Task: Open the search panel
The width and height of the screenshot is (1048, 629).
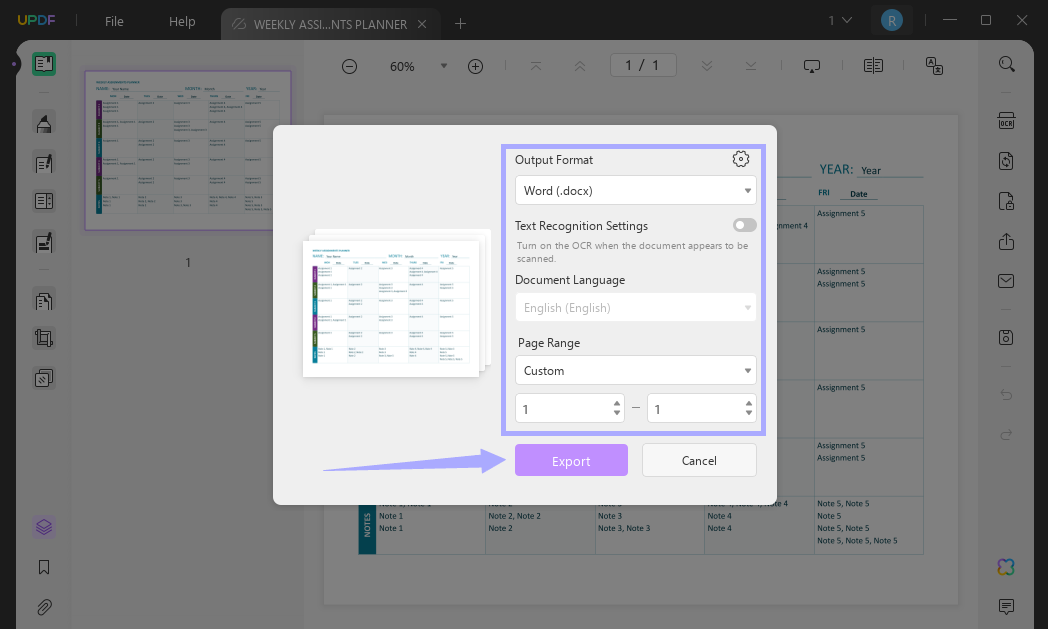Action: 1006,63
